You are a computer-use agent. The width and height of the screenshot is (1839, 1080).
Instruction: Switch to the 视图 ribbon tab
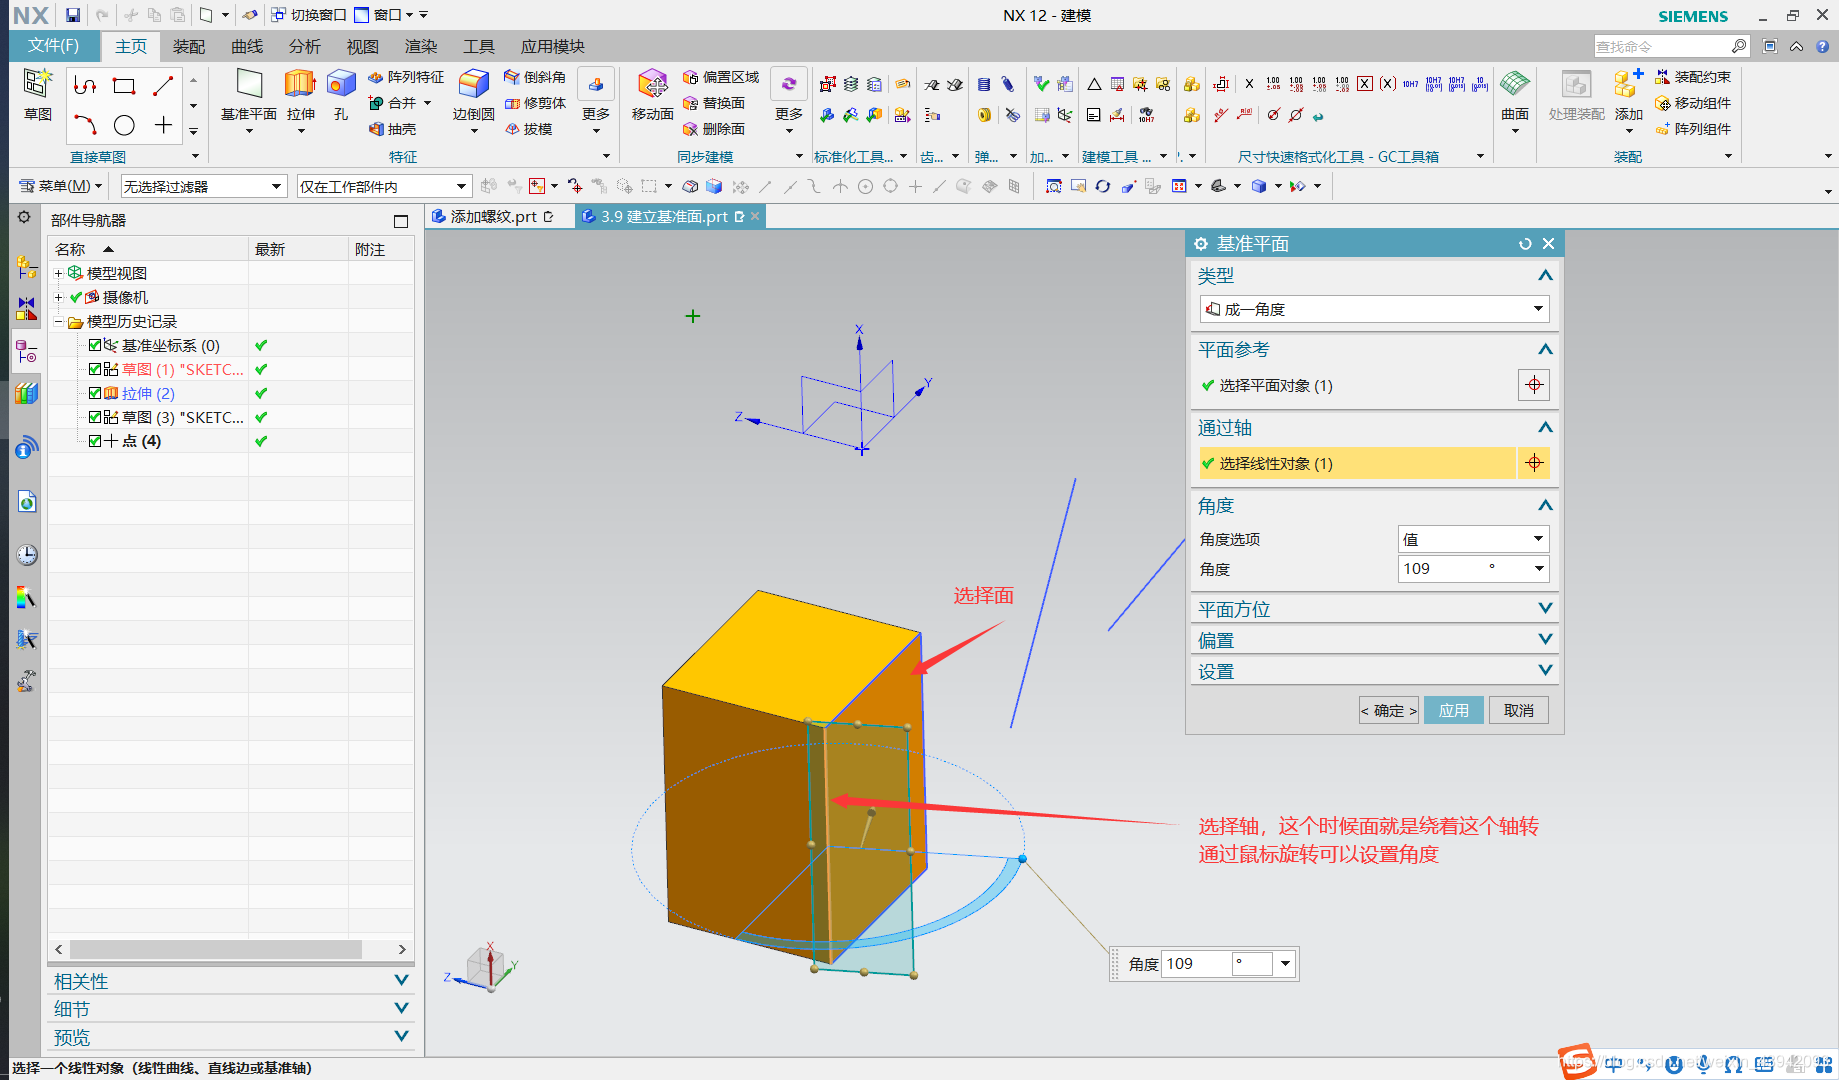point(362,46)
